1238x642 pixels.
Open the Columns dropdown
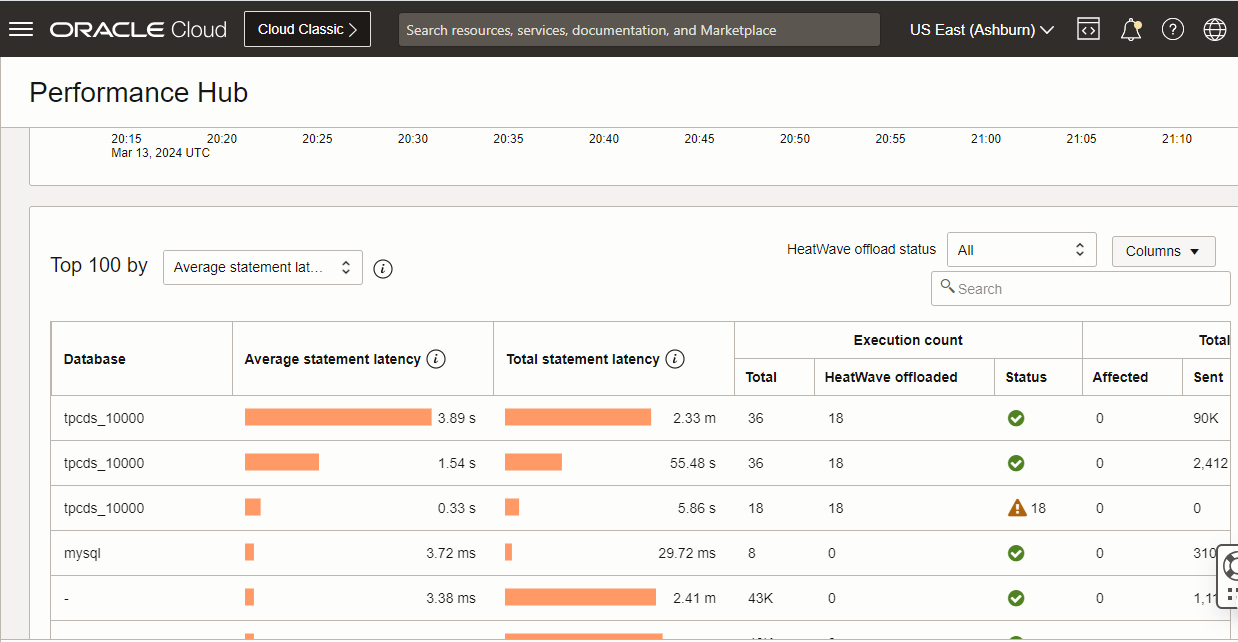[x=1163, y=251]
